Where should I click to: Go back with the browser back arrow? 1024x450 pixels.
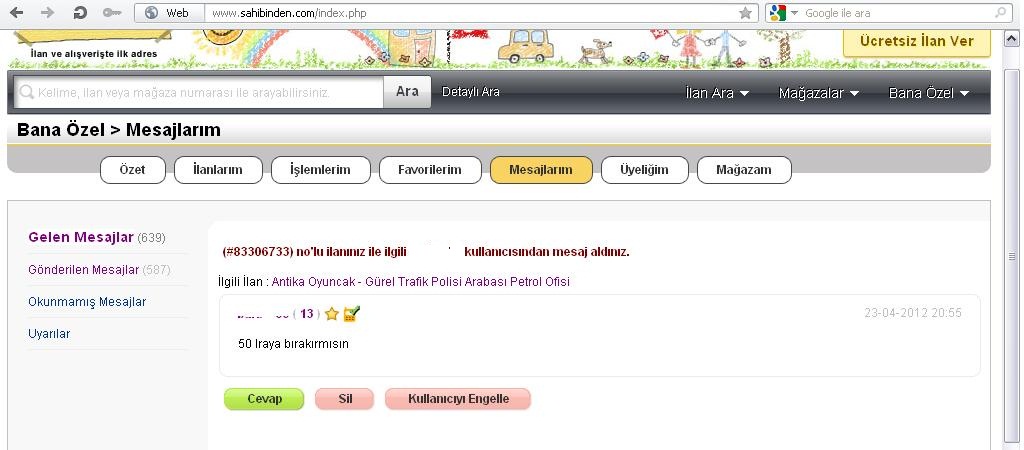(x=16, y=12)
